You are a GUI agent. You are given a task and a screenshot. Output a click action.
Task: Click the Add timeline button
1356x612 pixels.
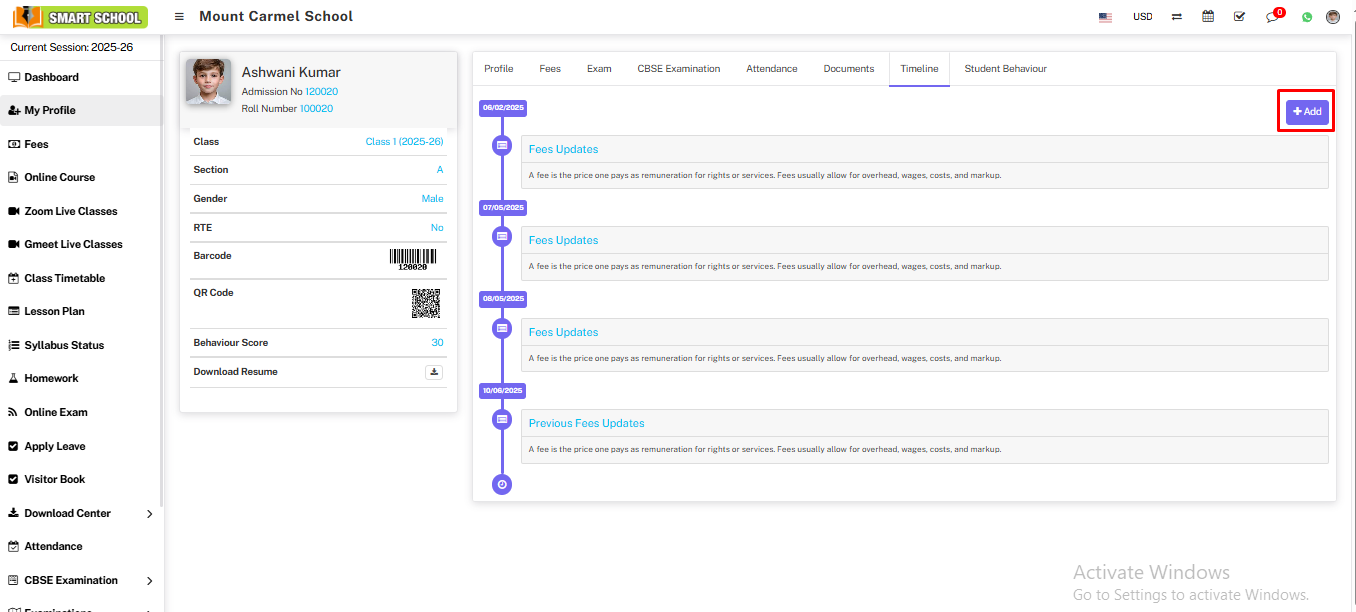point(1307,112)
